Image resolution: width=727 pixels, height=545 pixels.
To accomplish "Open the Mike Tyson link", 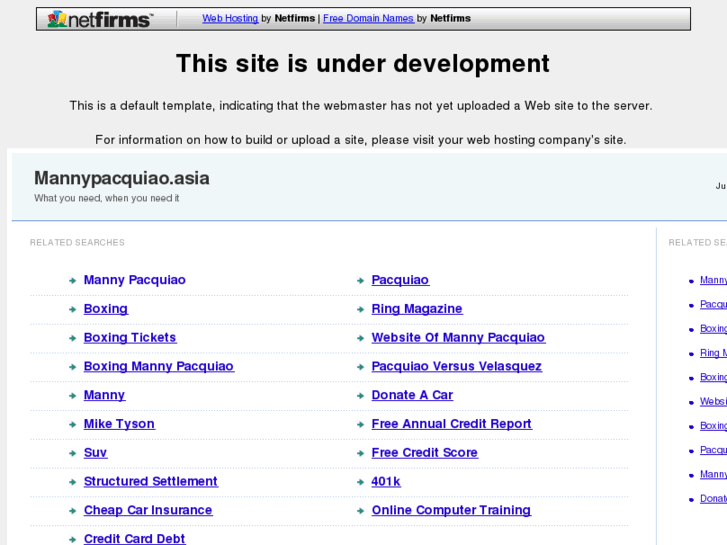I will click(x=119, y=424).
